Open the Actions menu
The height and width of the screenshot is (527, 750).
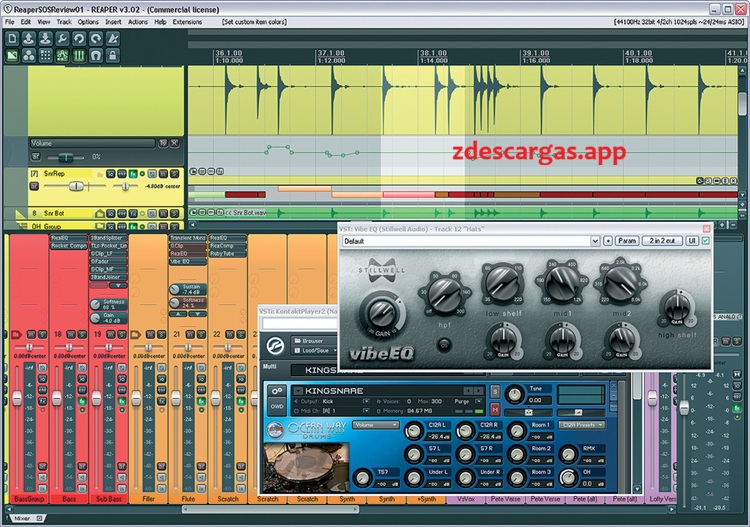pos(138,22)
